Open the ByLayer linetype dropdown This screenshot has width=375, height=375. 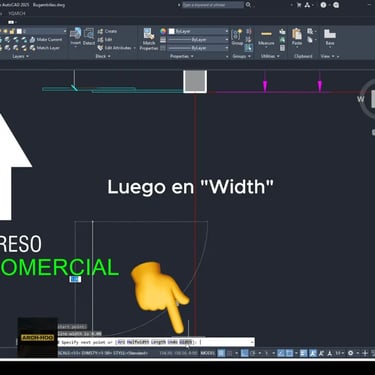(x=198, y=48)
